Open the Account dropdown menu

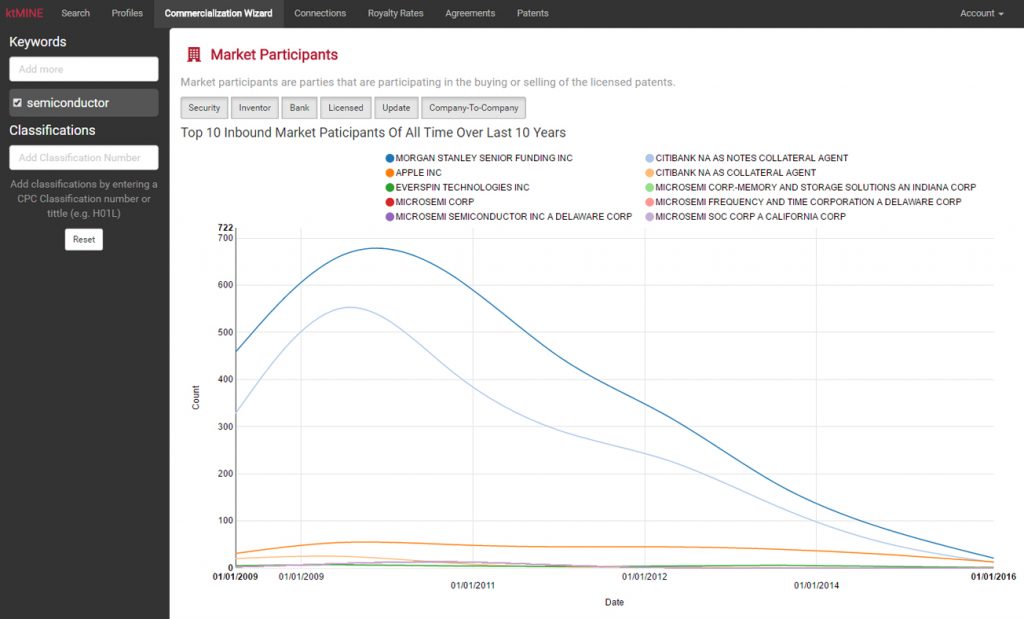(x=981, y=13)
